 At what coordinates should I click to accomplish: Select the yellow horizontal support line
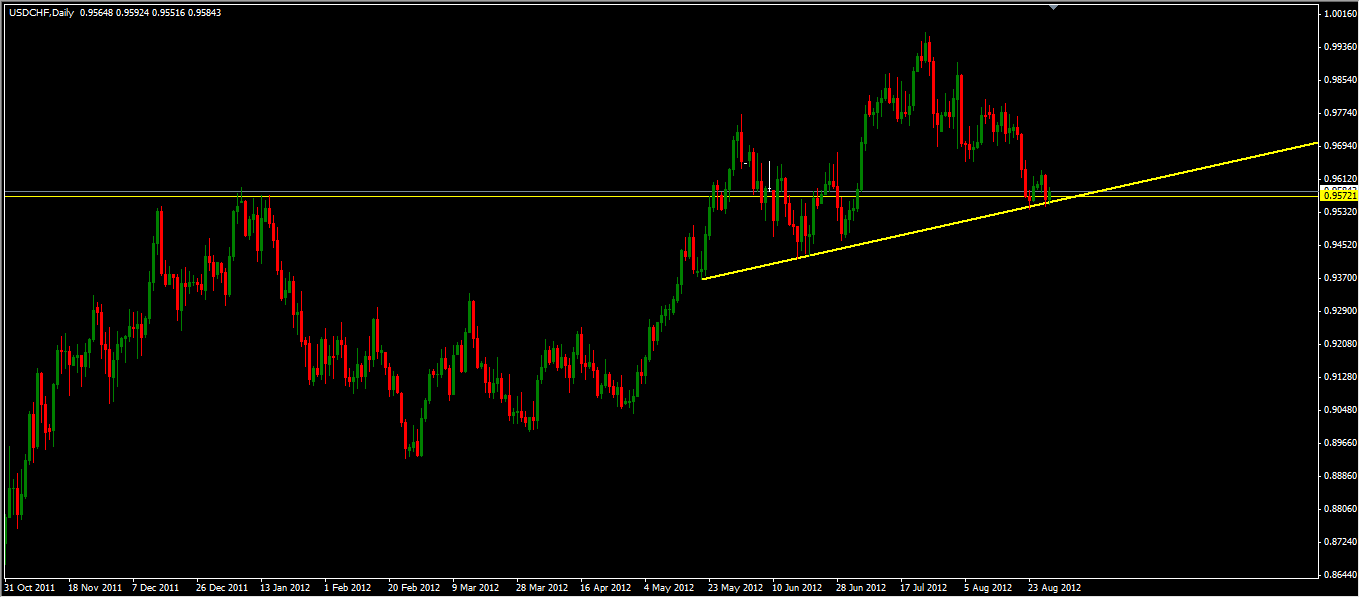point(400,197)
